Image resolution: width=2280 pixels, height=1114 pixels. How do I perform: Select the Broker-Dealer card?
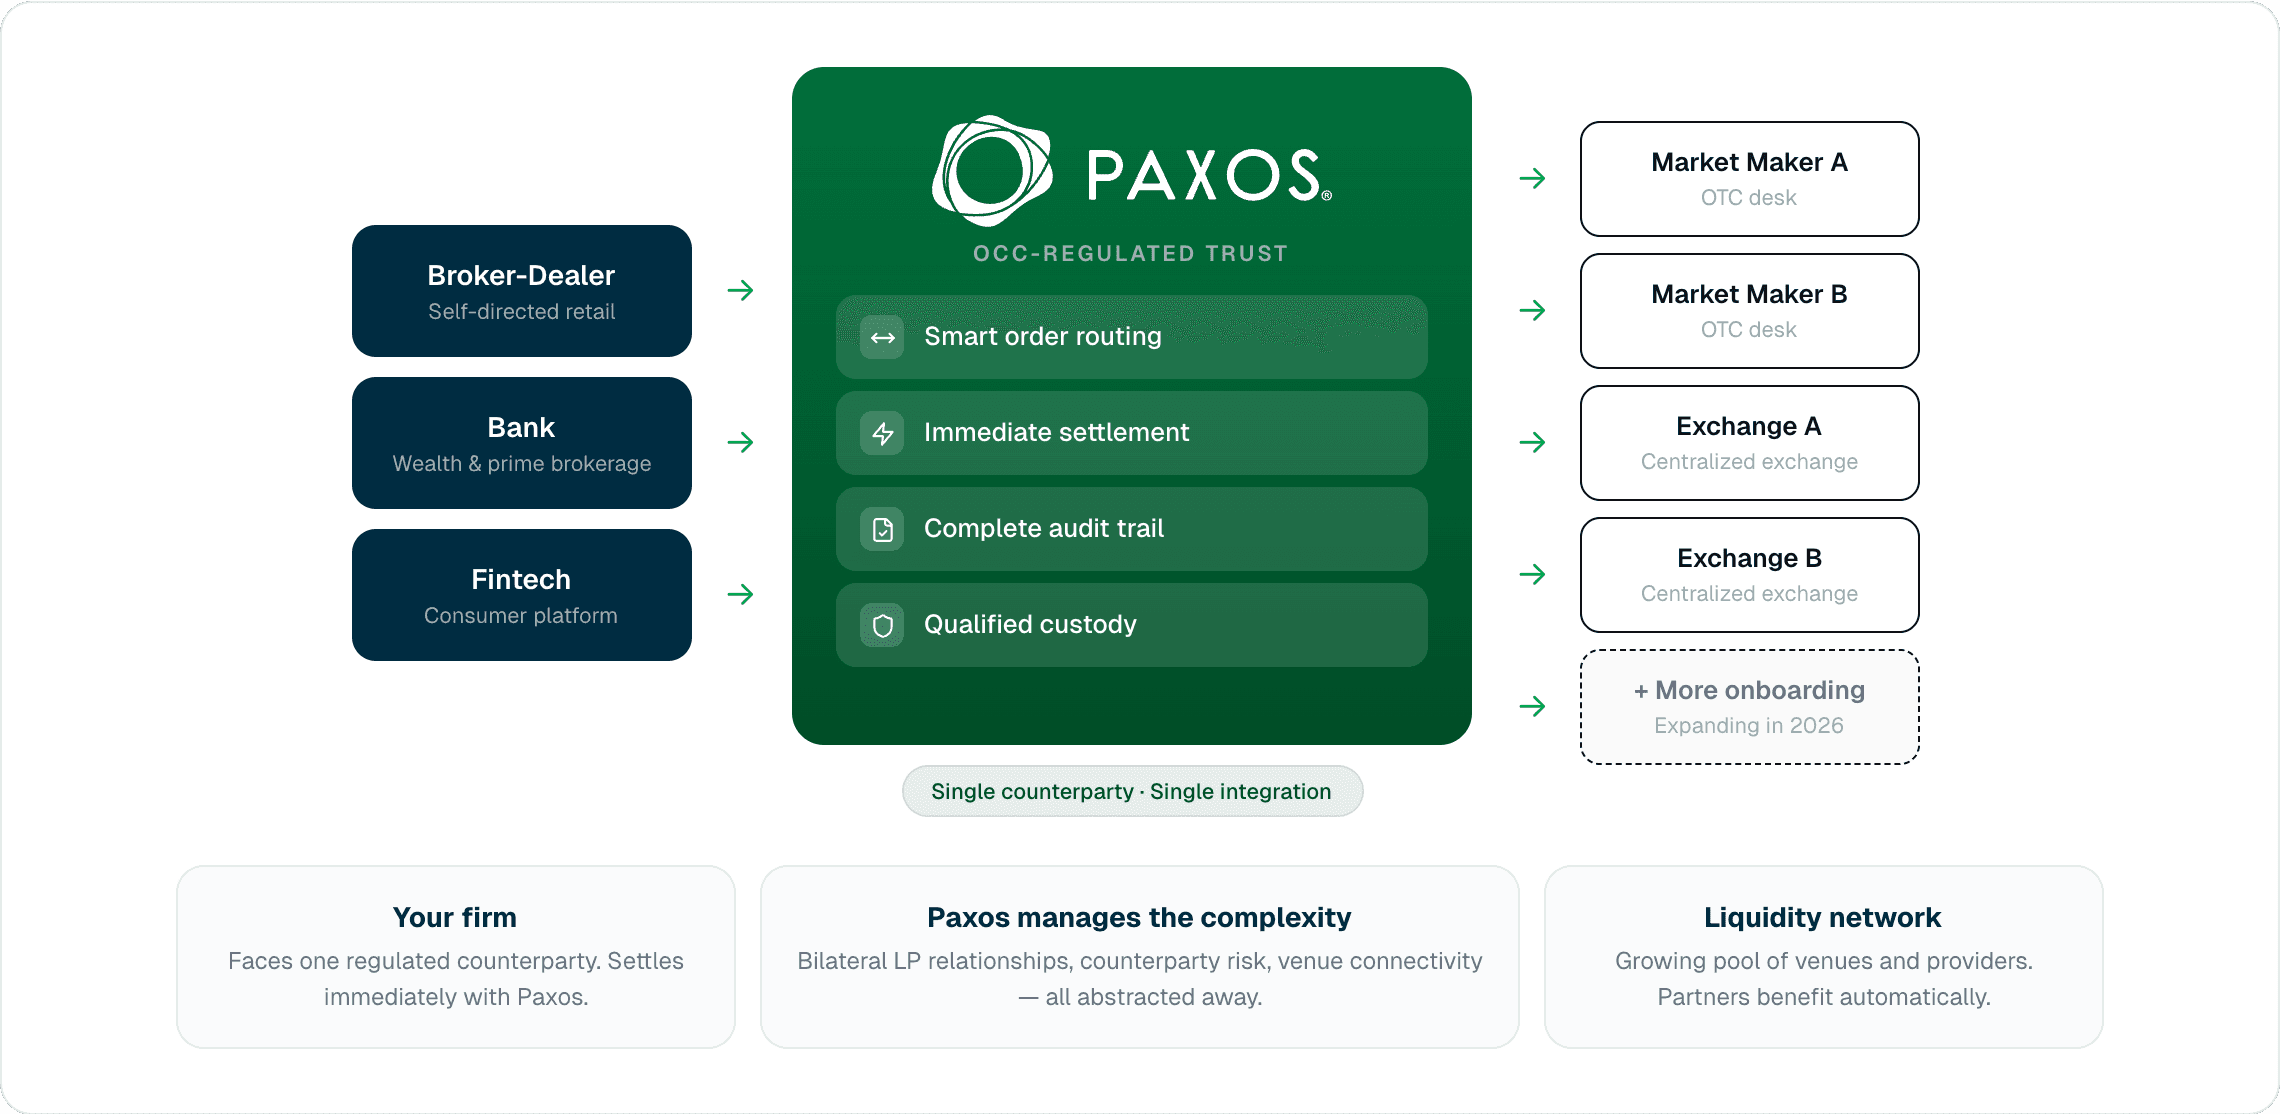521,291
